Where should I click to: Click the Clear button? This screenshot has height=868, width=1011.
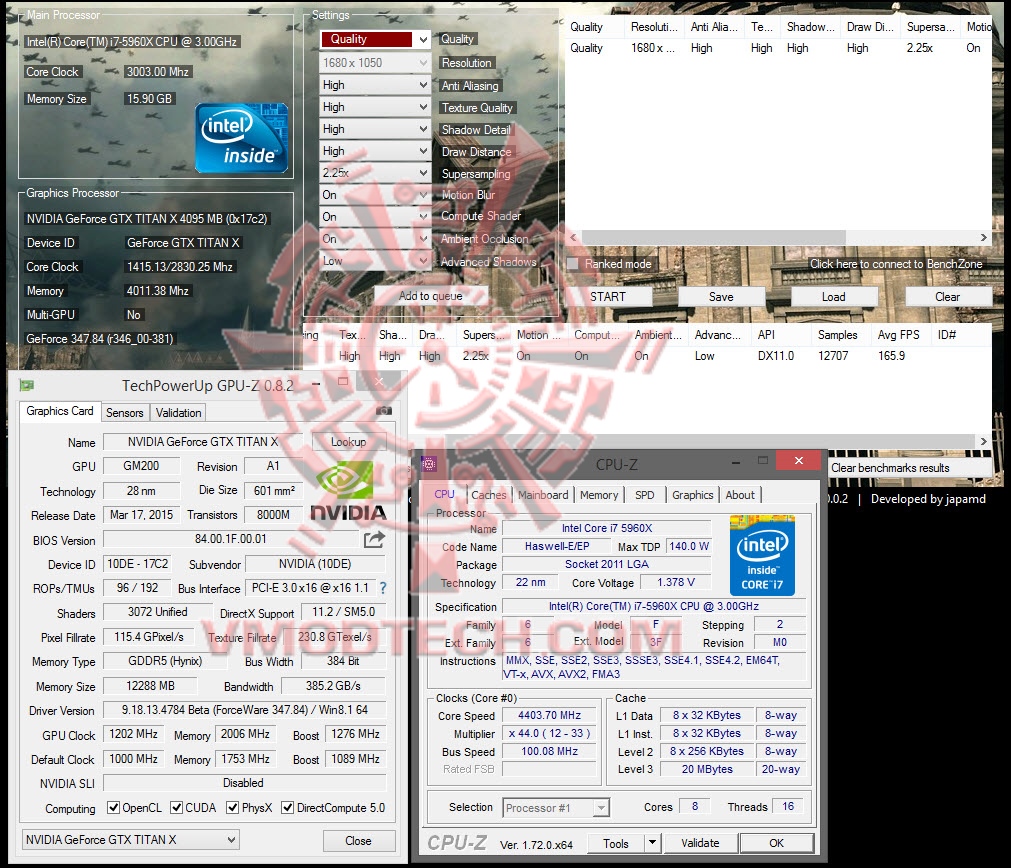click(x=948, y=297)
